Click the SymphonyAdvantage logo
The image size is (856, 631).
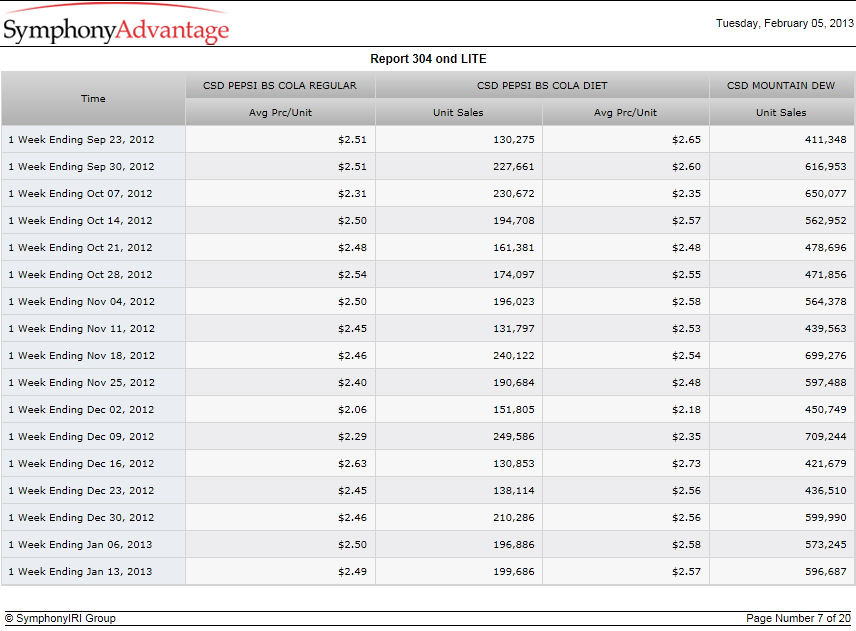tap(116, 24)
